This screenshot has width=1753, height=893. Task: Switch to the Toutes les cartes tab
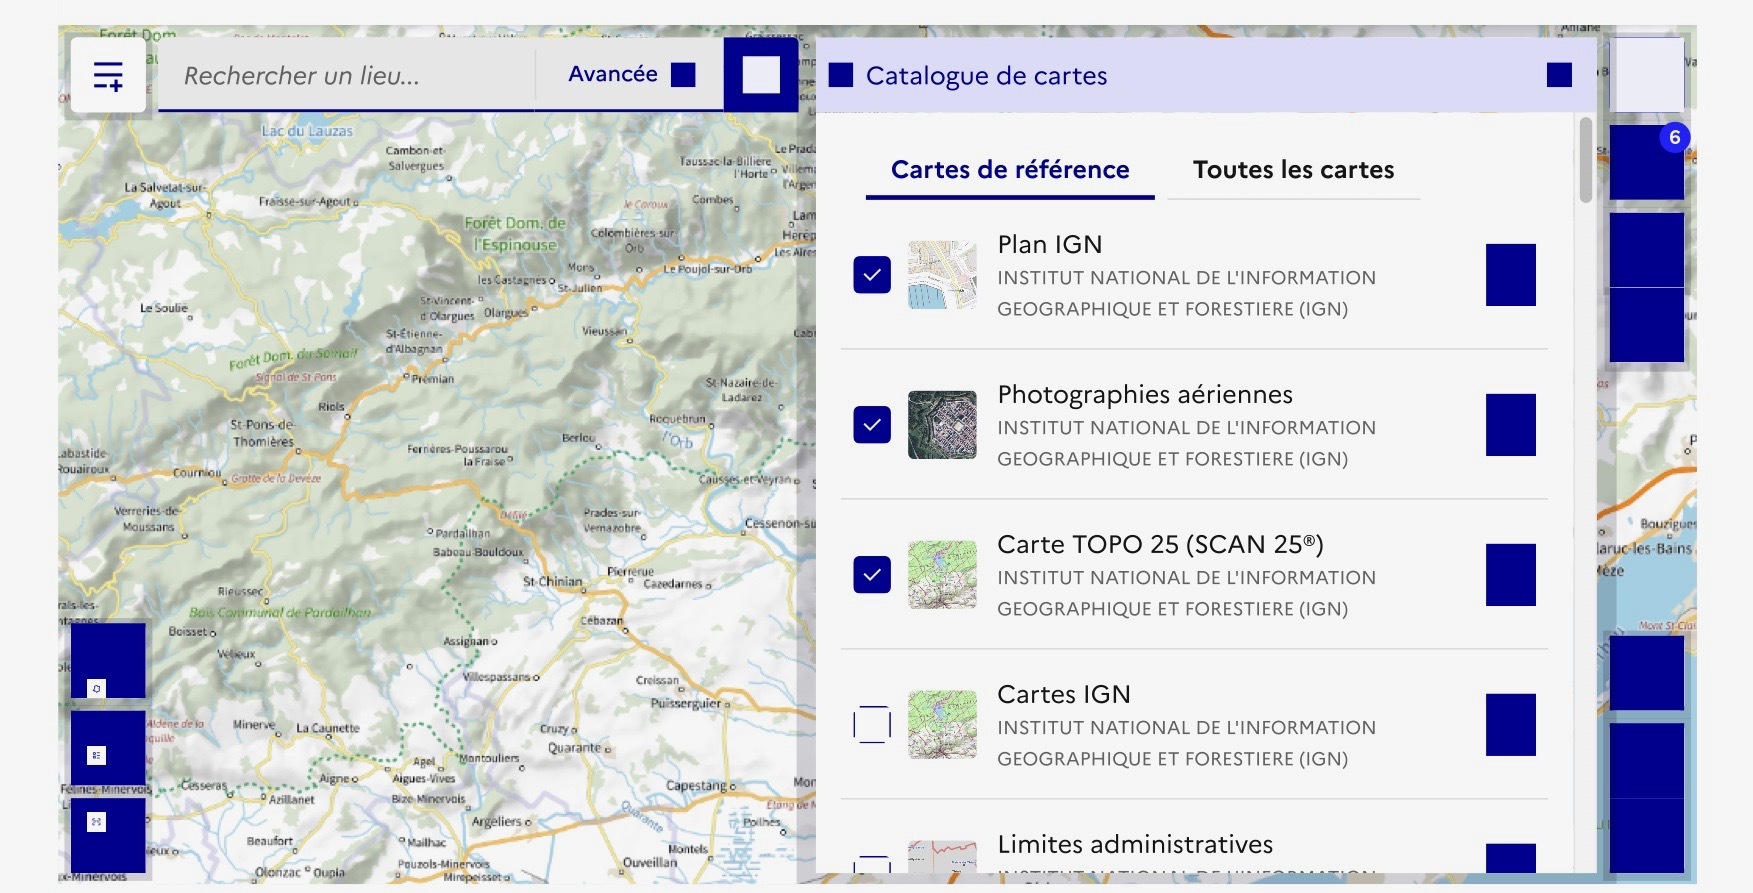tap(1293, 170)
